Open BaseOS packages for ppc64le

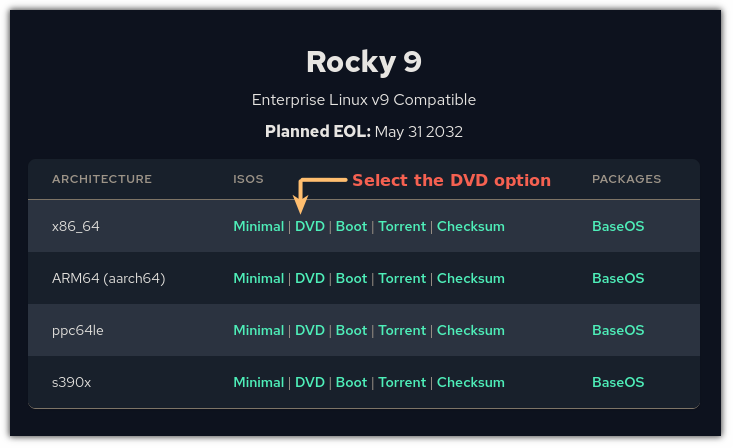coord(618,331)
